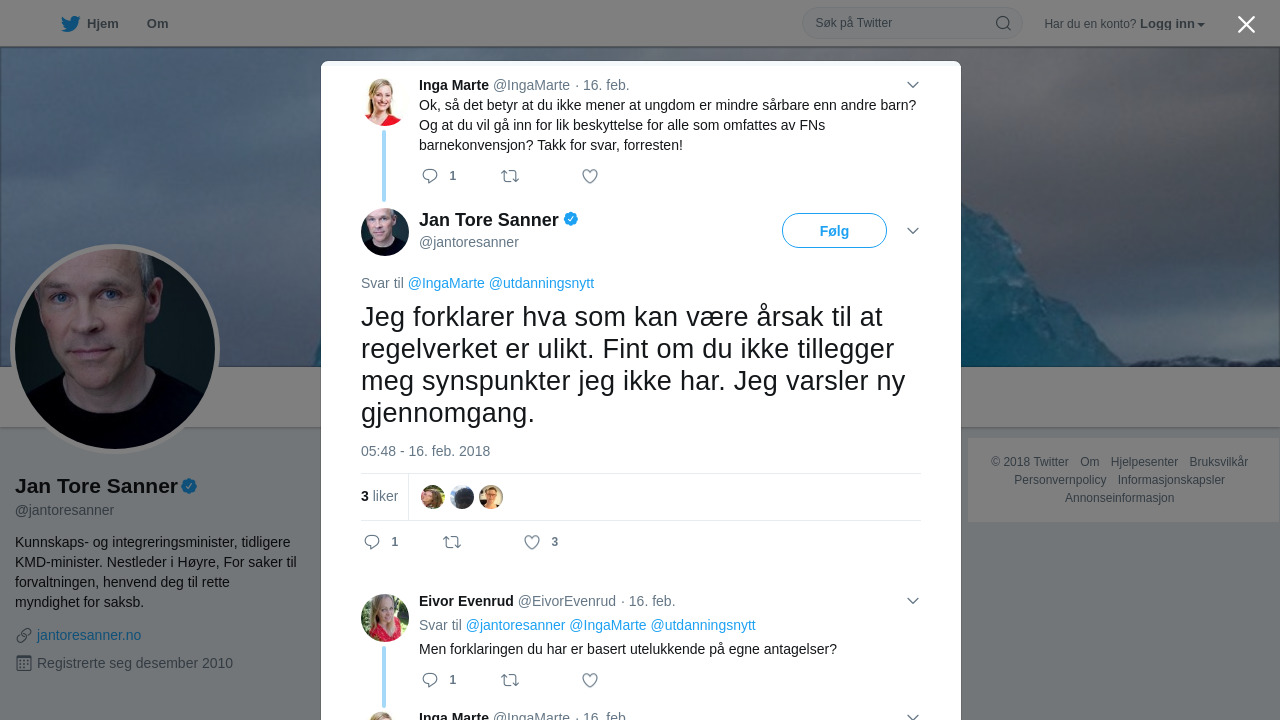The height and width of the screenshot is (720, 1280).
Task: Like Inga Marte's tweet with heart icon
Action: 590,176
